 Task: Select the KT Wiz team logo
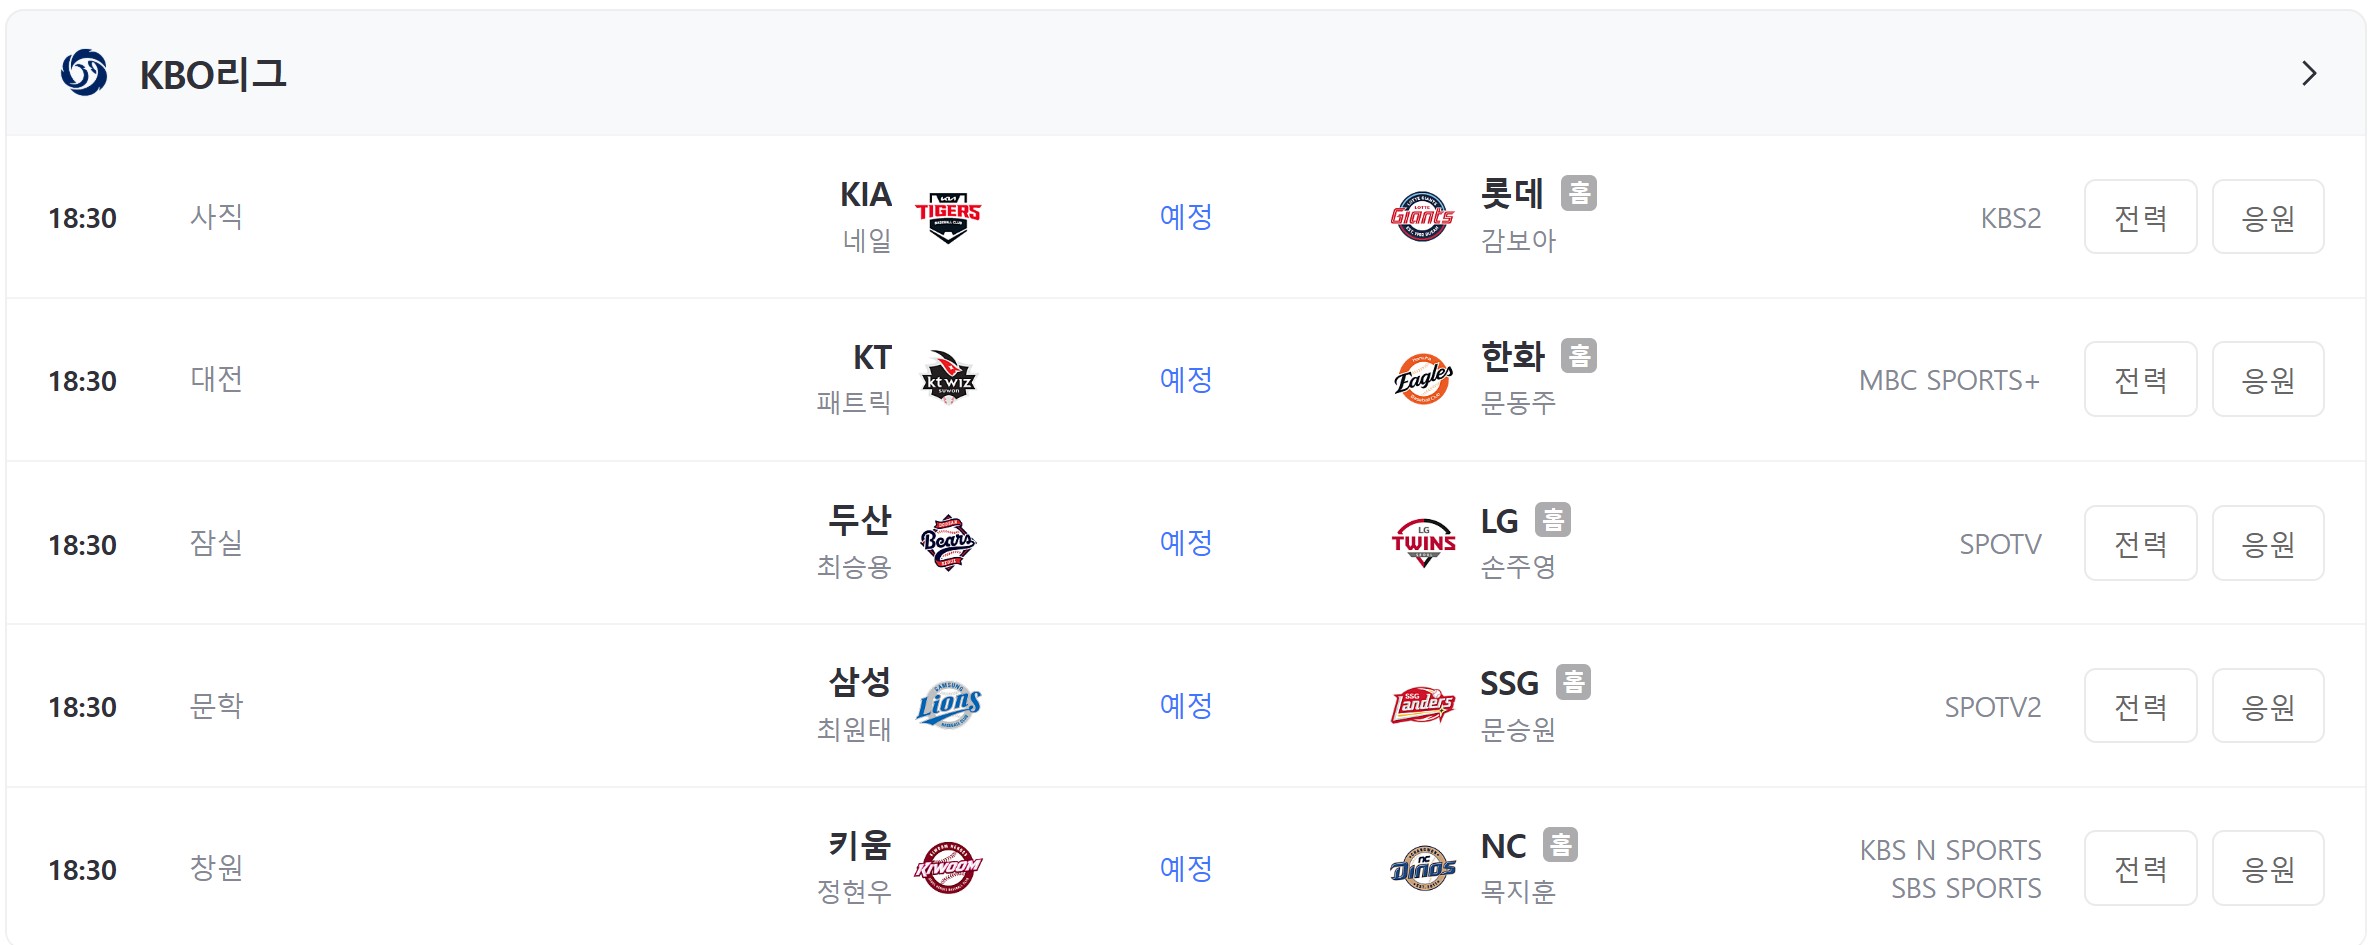tap(948, 378)
